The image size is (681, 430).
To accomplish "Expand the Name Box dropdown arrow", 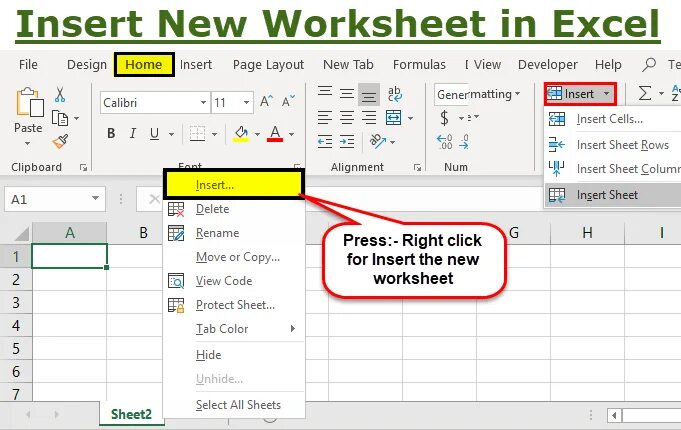I will click(x=95, y=198).
